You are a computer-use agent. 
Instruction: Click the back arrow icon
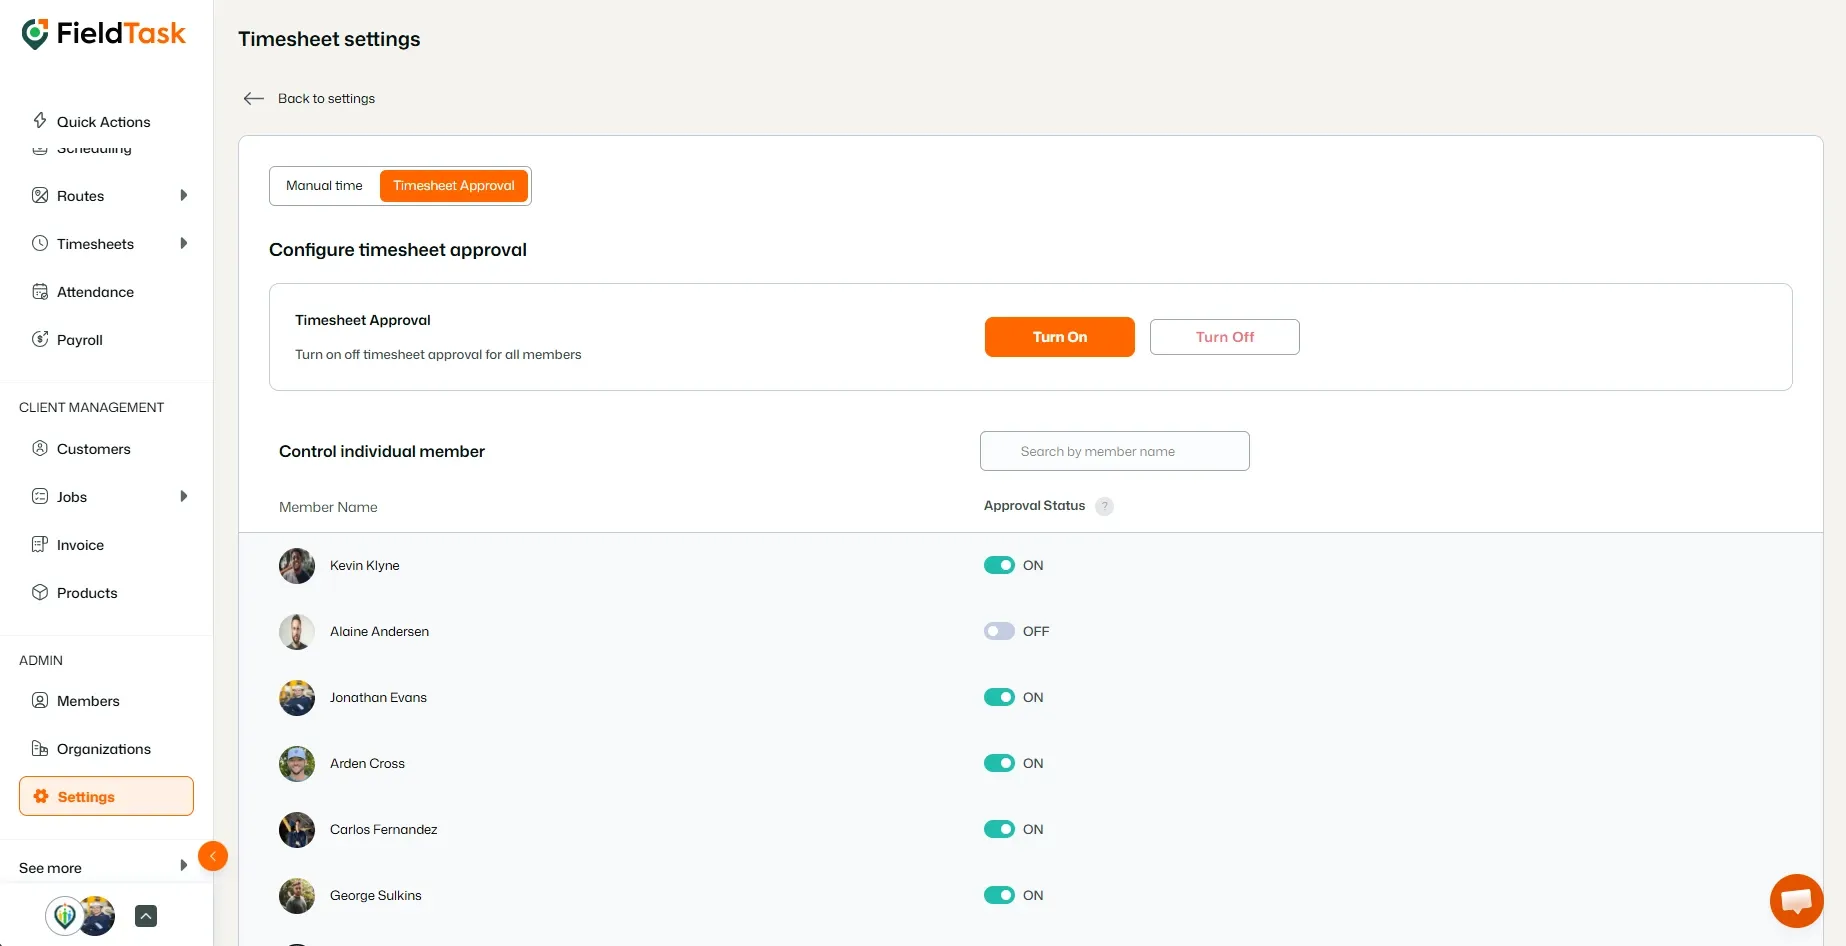254,98
